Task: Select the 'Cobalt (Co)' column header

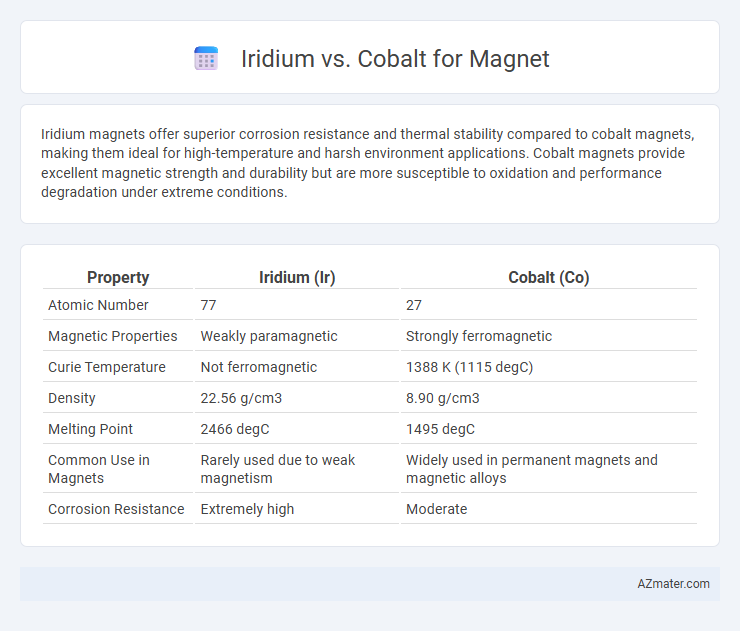Action: point(549,277)
